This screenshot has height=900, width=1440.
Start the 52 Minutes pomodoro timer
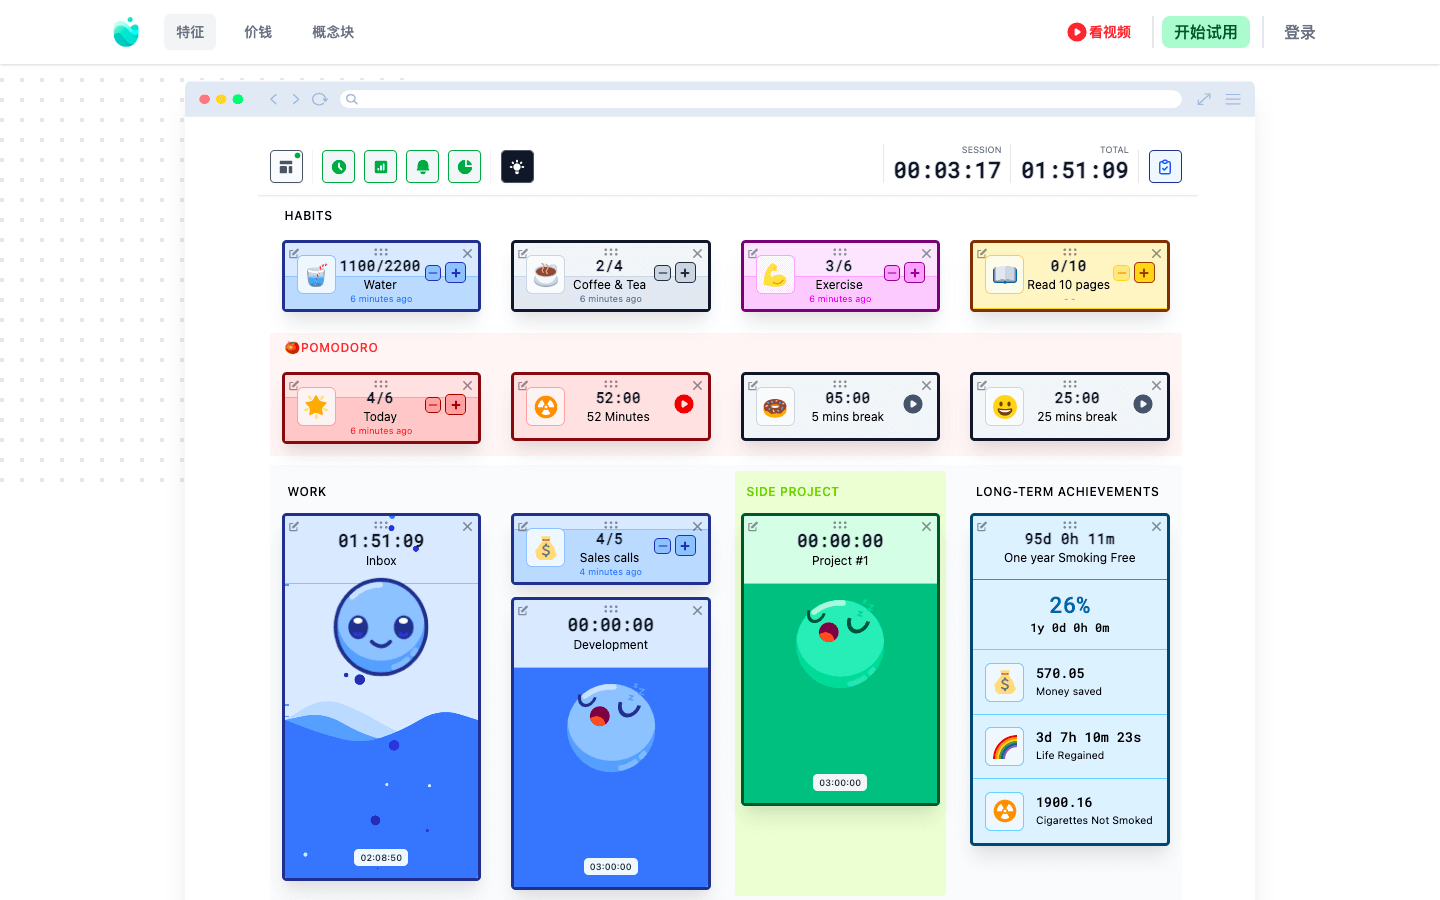pyautogui.click(x=684, y=404)
